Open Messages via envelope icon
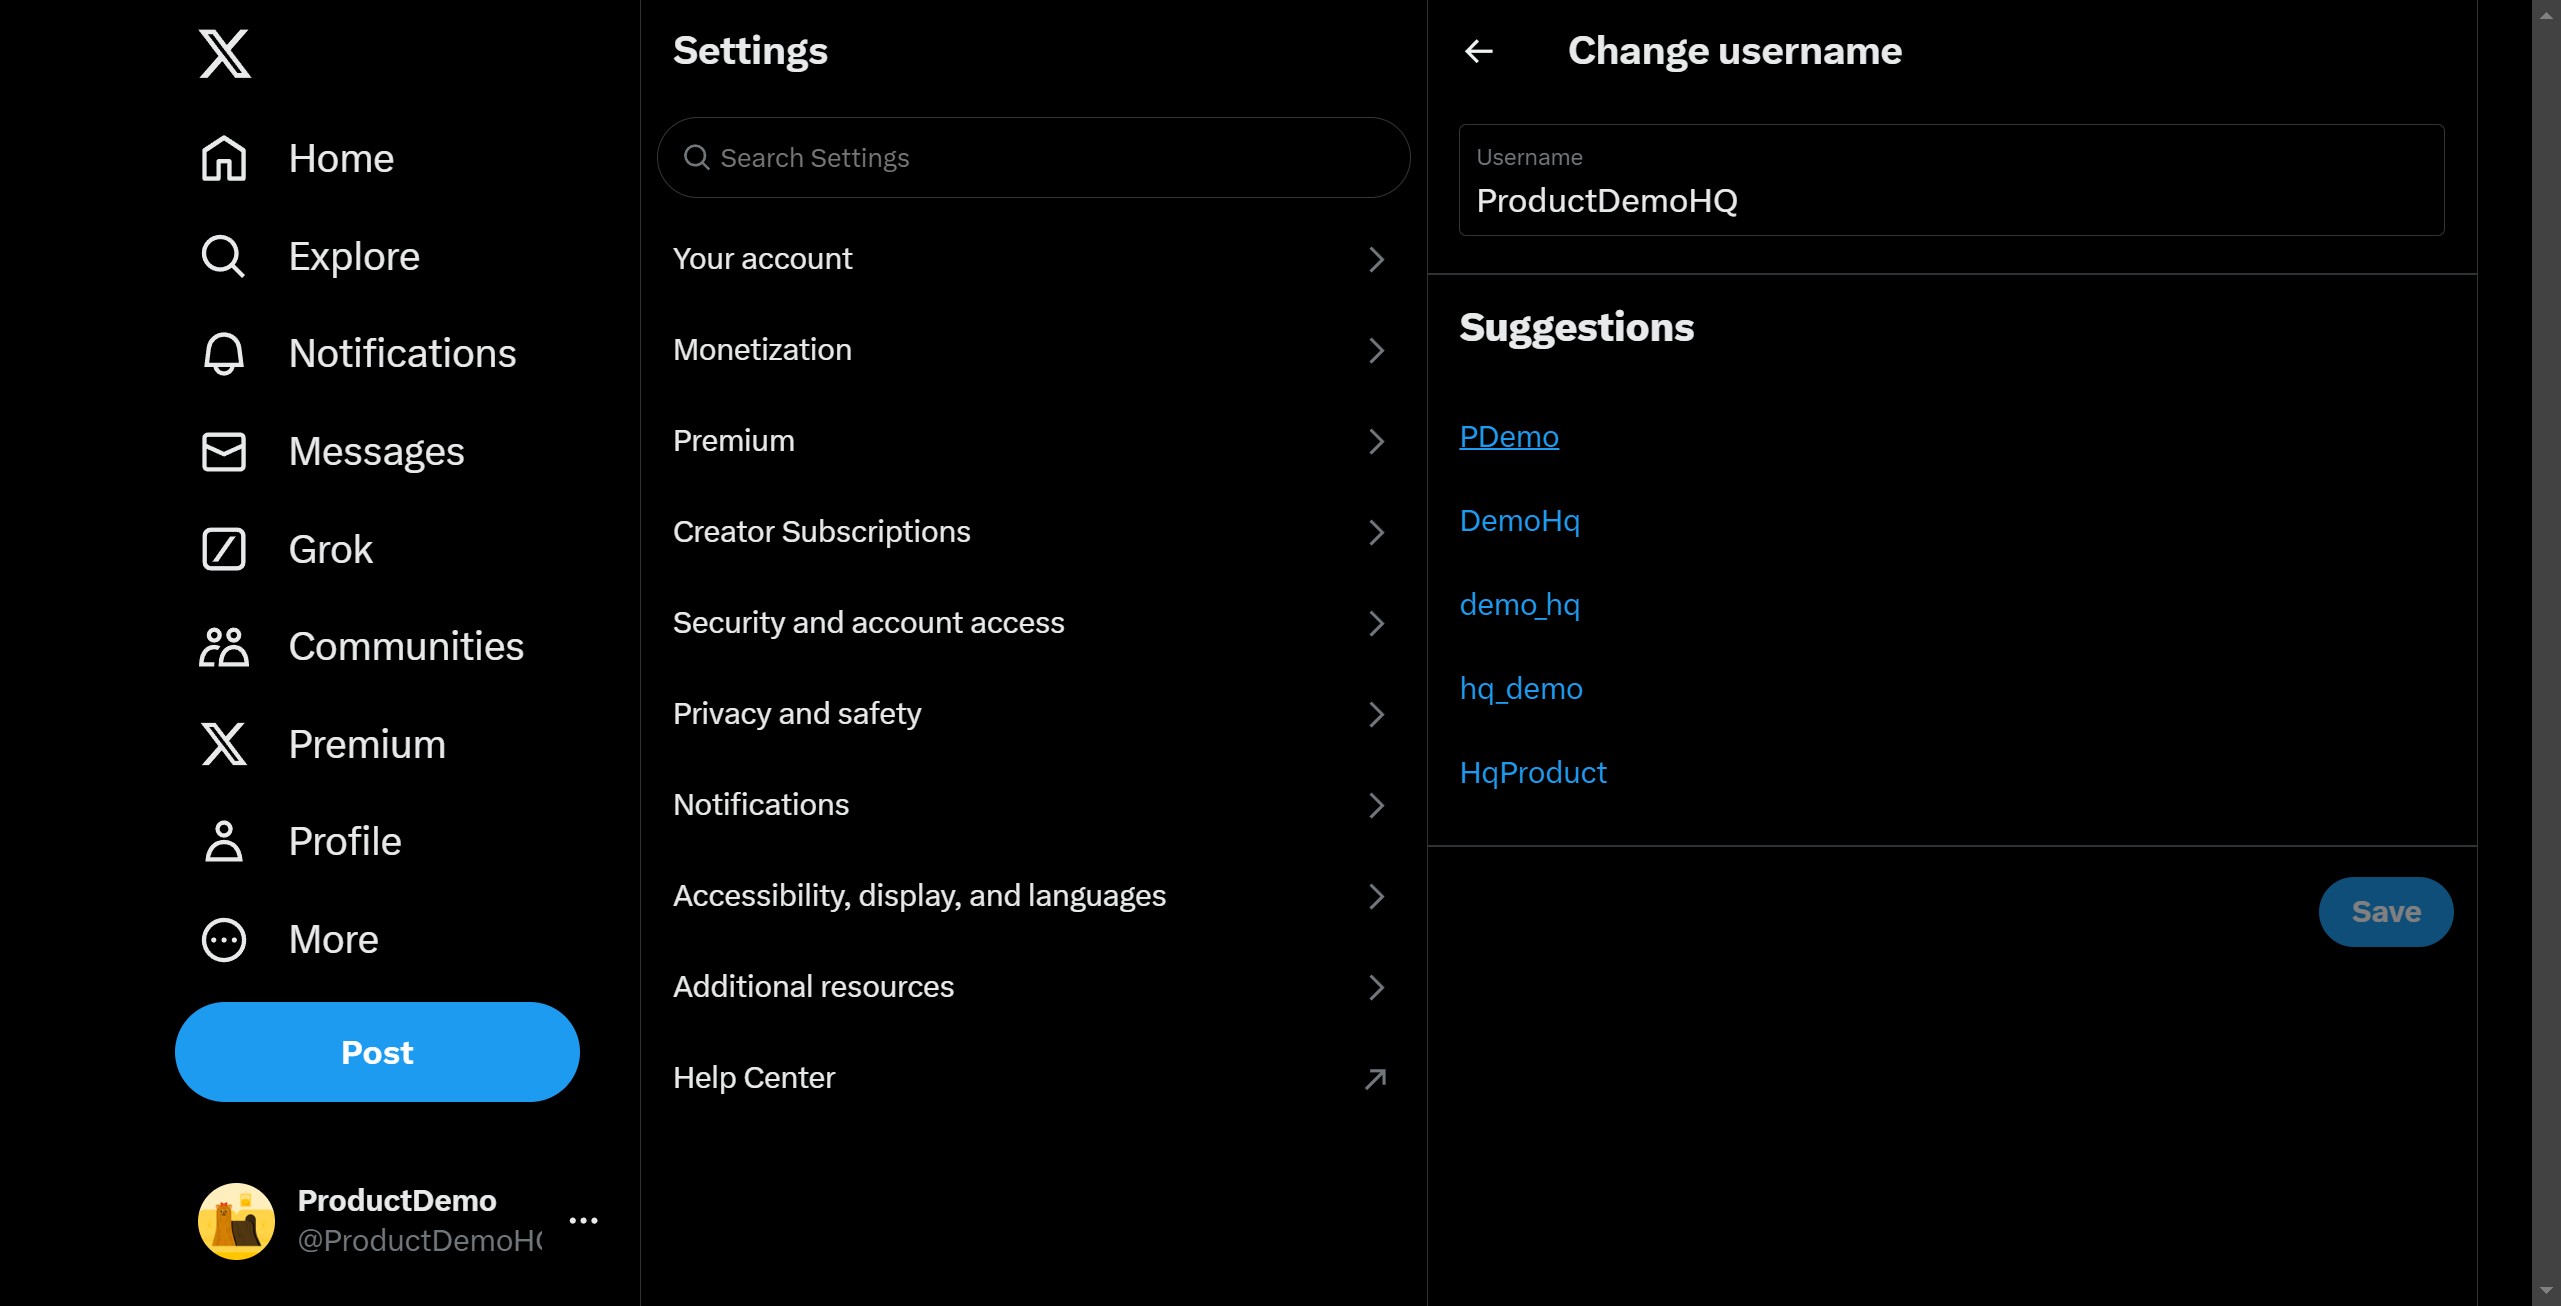This screenshot has width=2561, height=1306. pyautogui.click(x=224, y=452)
